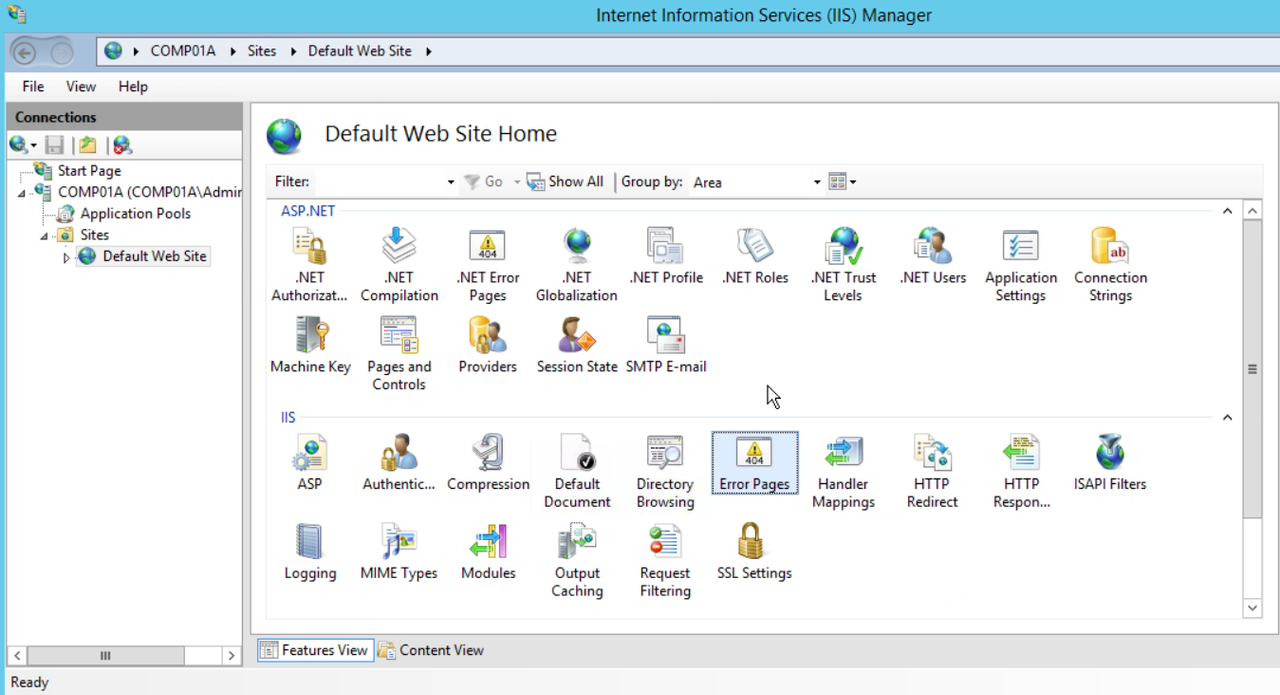
Task: Open the View menu
Action: (x=81, y=86)
